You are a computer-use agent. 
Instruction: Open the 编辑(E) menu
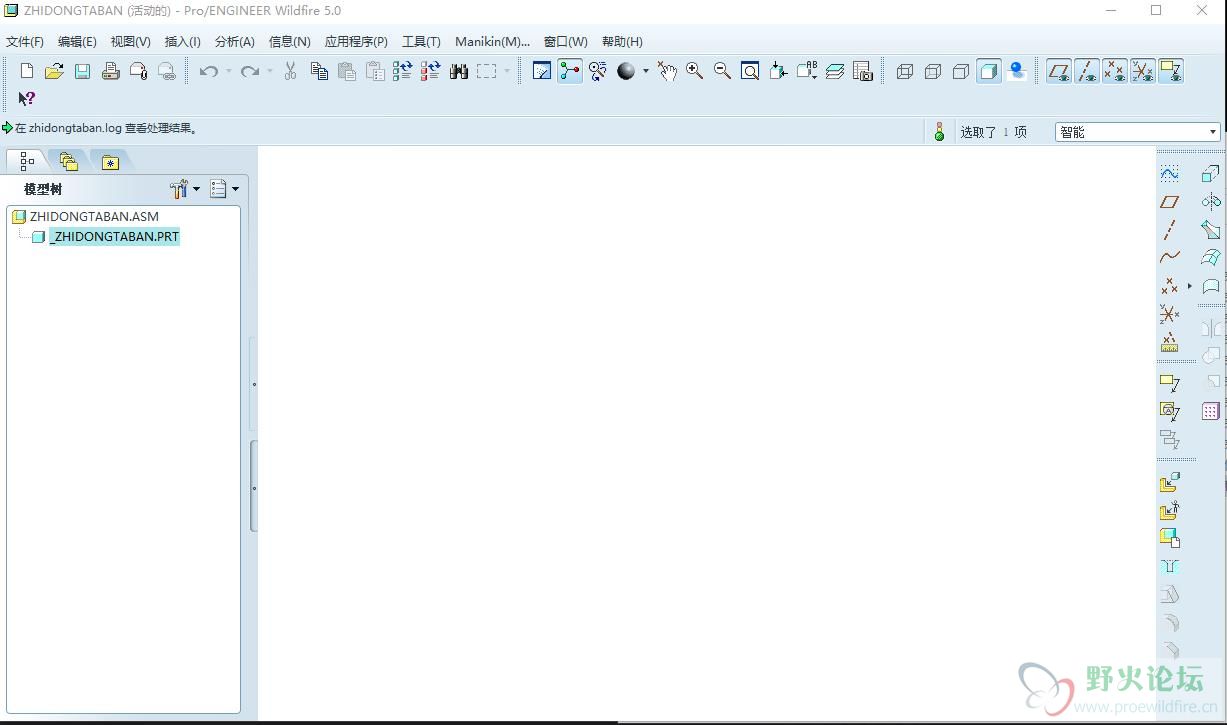click(77, 42)
